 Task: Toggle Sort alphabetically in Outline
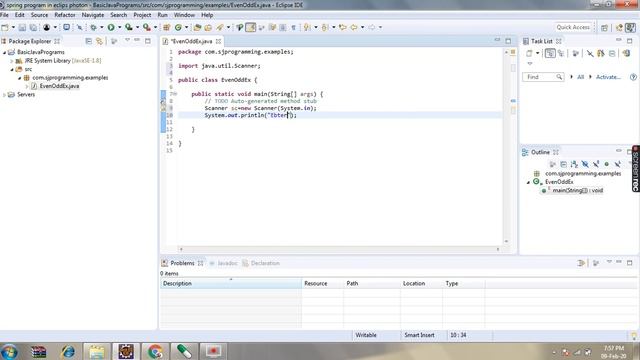click(x=574, y=164)
